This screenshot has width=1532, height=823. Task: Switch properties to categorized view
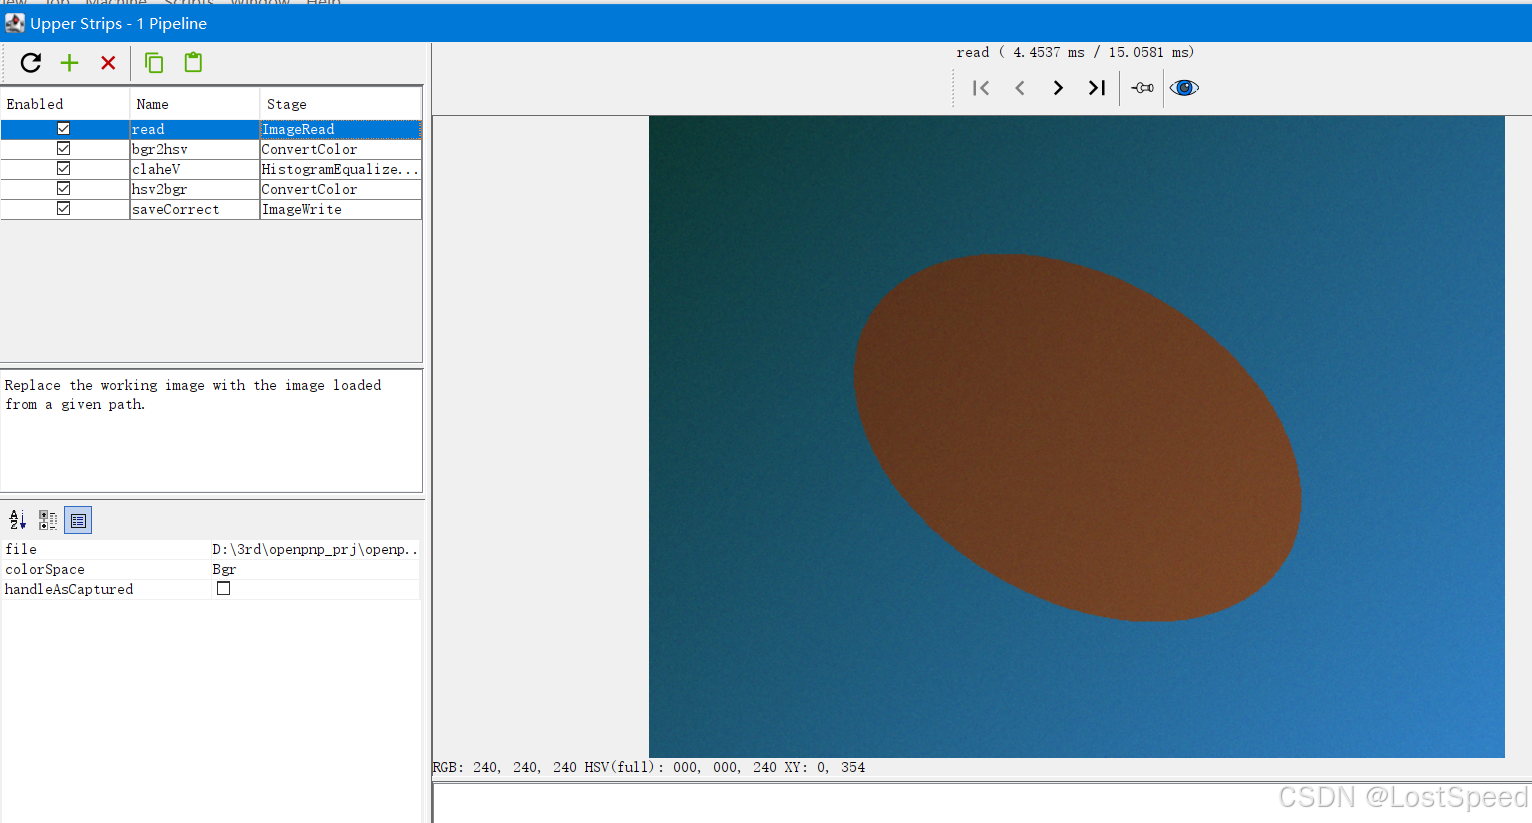pyautogui.click(x=47, y=520)
